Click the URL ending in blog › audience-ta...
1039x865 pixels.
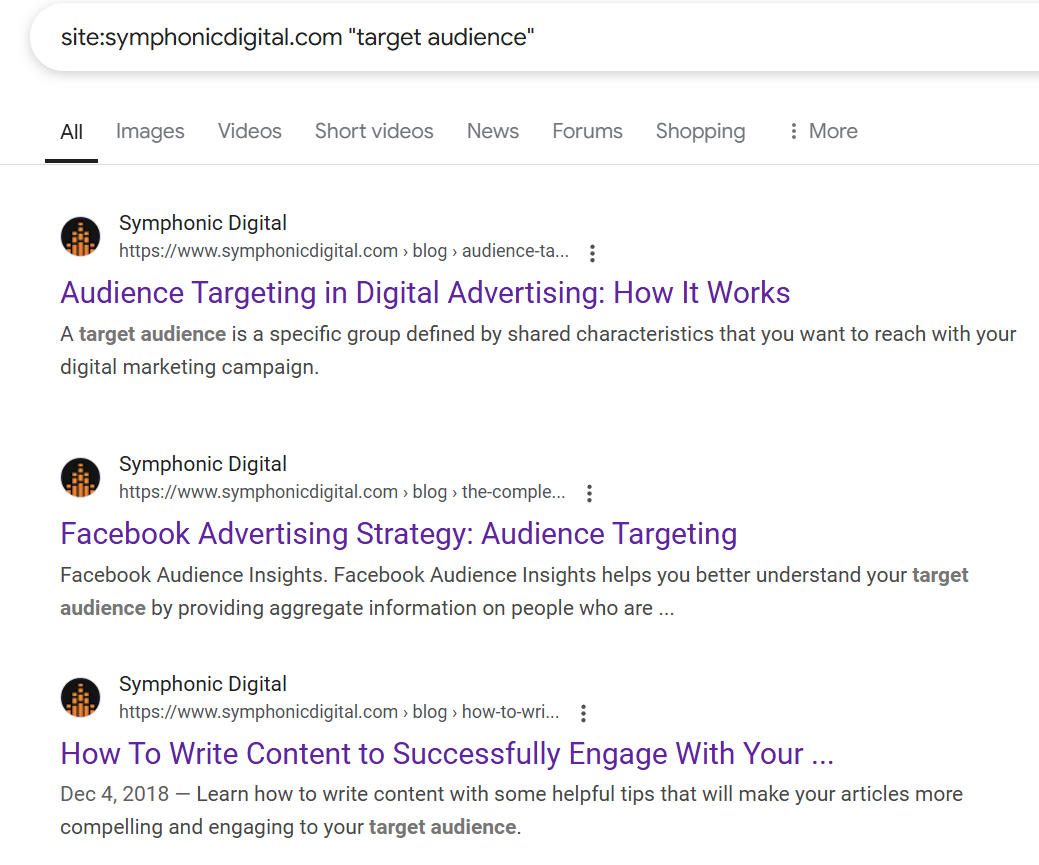tap(344, 251)
